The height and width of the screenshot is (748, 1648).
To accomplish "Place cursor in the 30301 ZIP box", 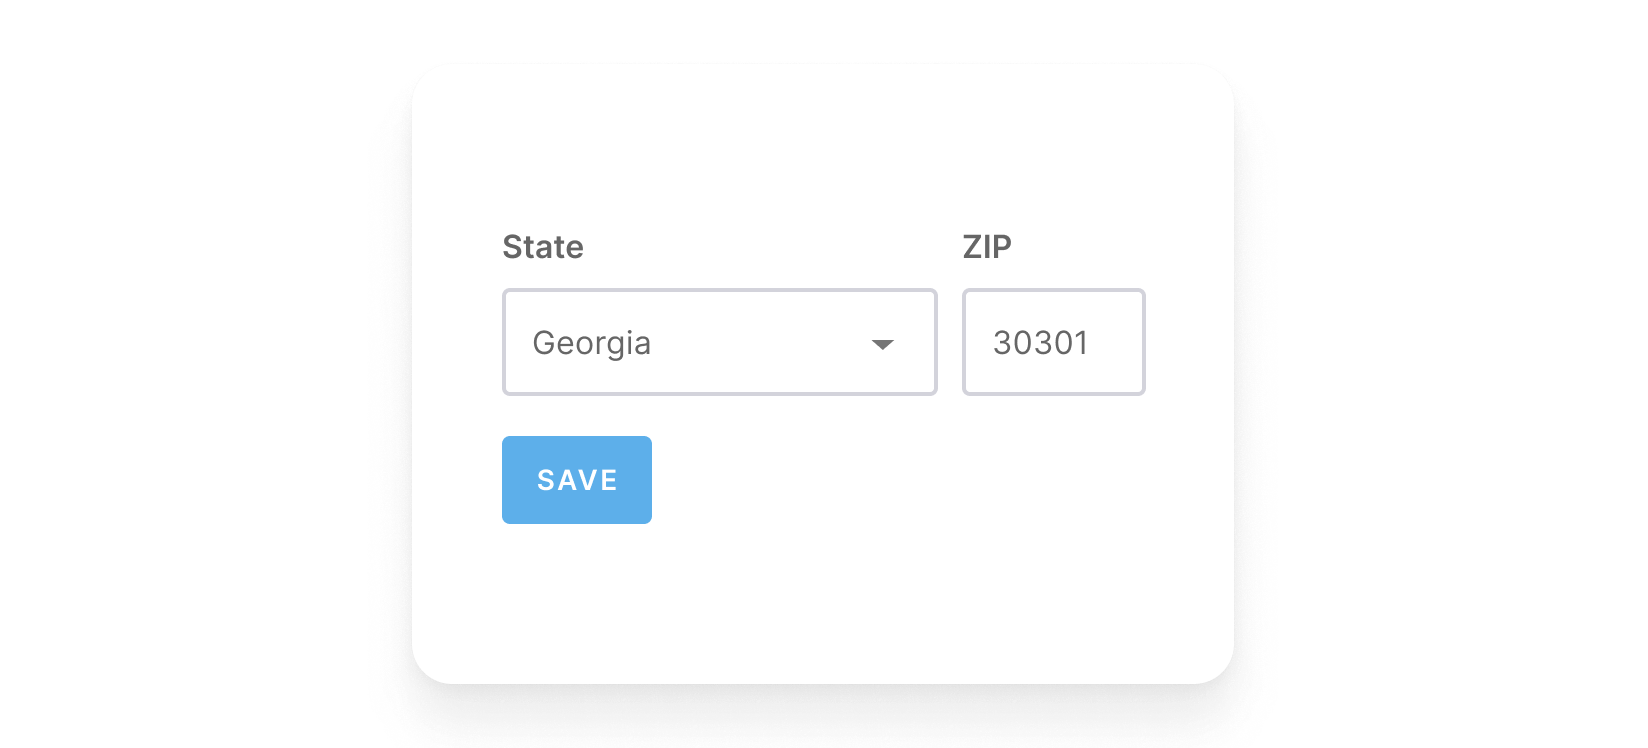I will click(x=1053, y=343).
